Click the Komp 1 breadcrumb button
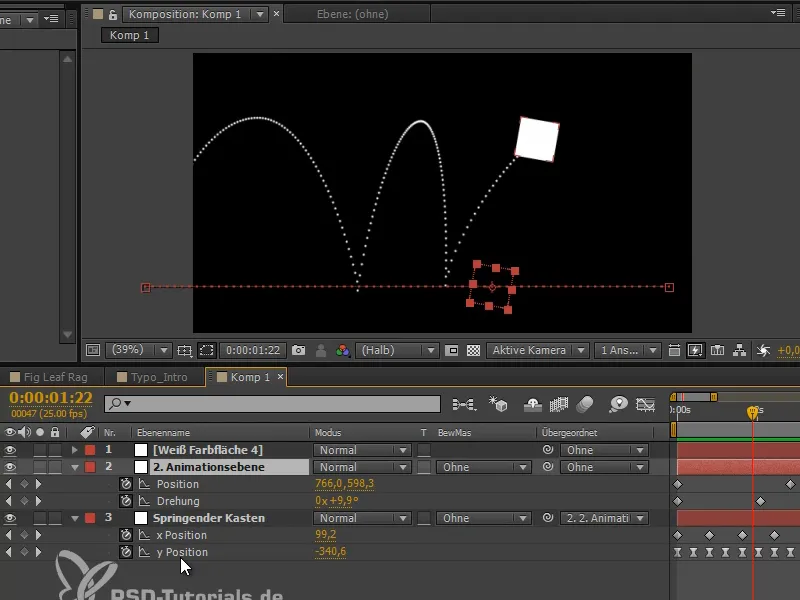Image resolution: width=800 pixels, height=600 pixels. 130,35
